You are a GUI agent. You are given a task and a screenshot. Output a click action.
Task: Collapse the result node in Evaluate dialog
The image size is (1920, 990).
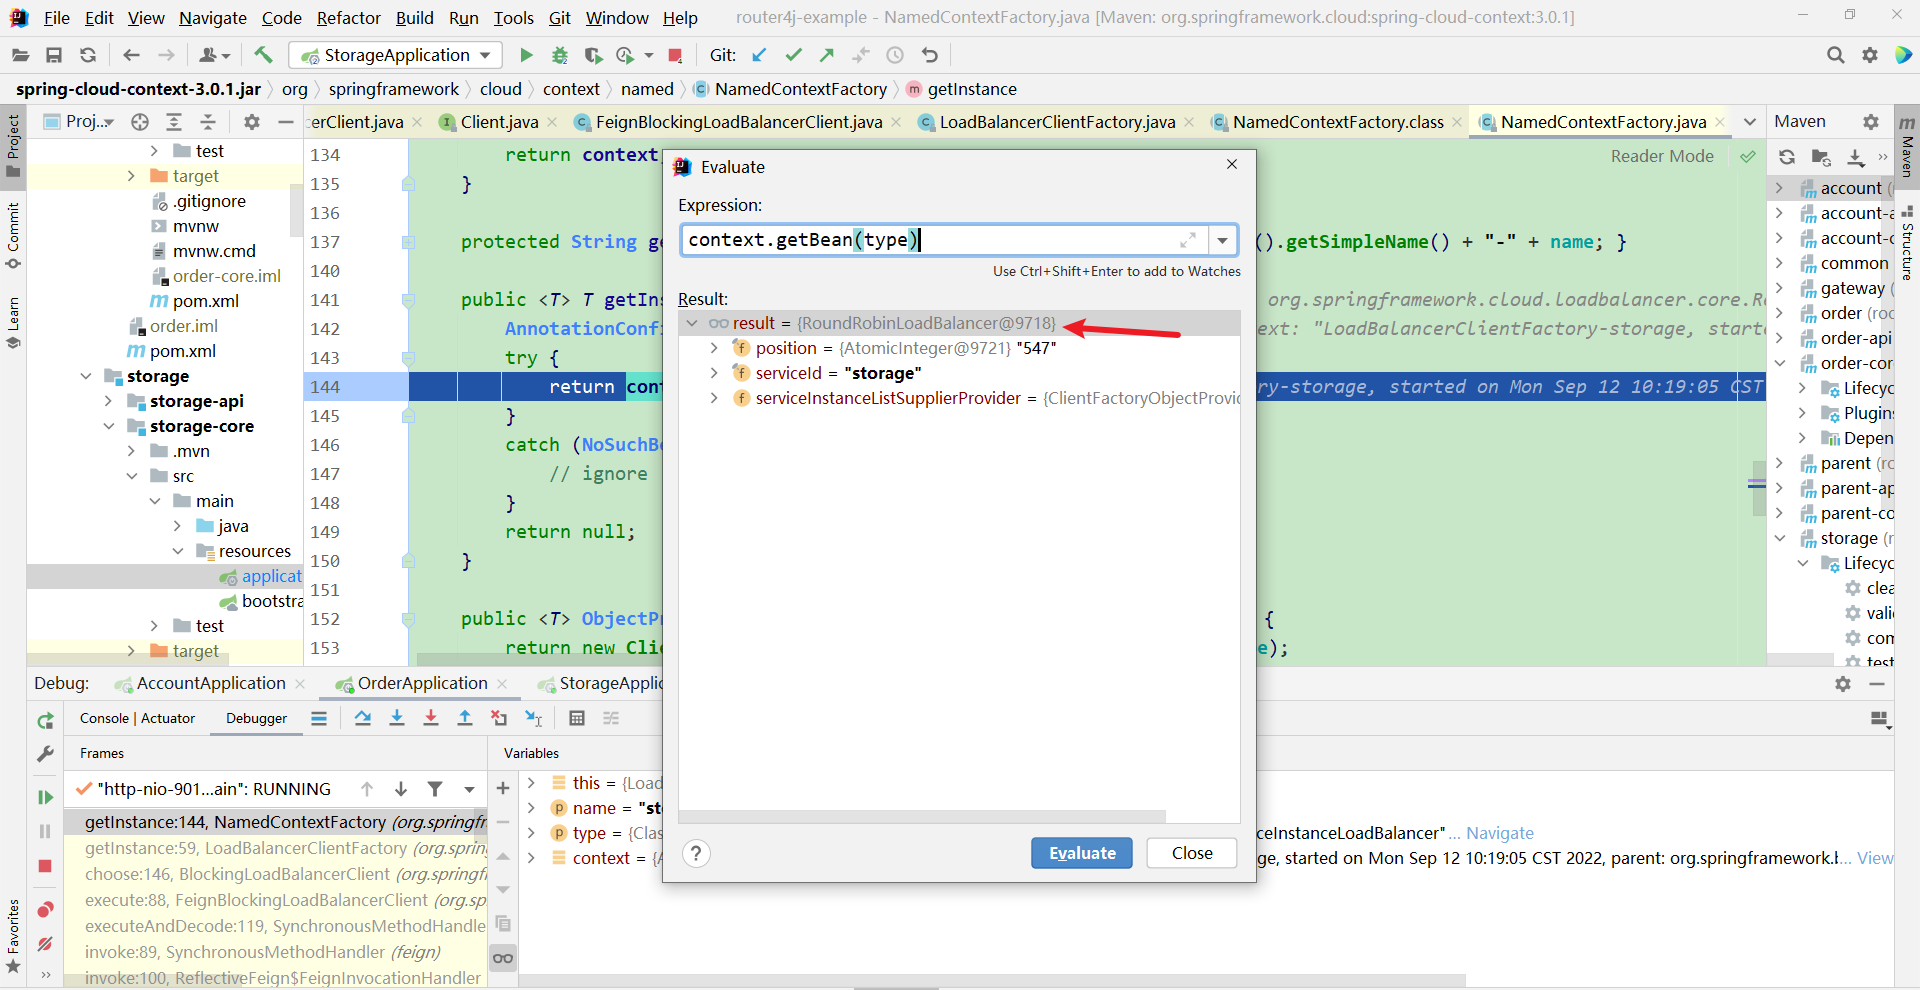(x=693, y=322)
